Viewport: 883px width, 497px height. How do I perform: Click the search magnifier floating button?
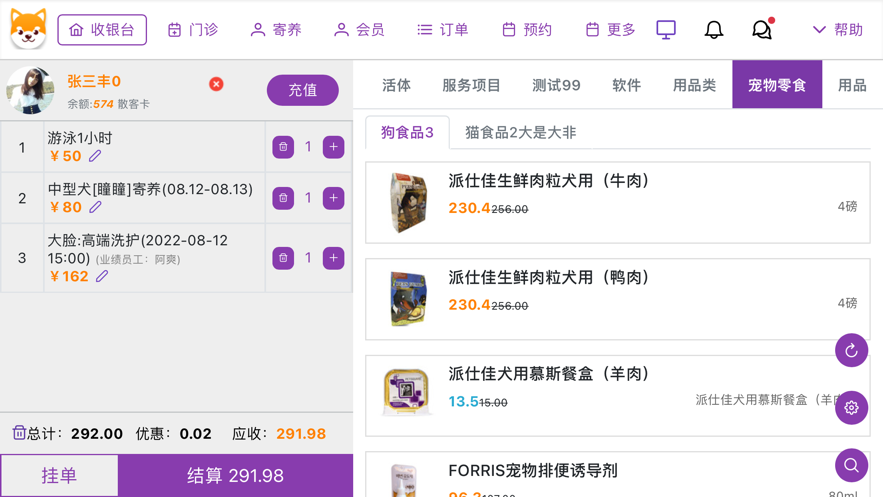(851, 465)
